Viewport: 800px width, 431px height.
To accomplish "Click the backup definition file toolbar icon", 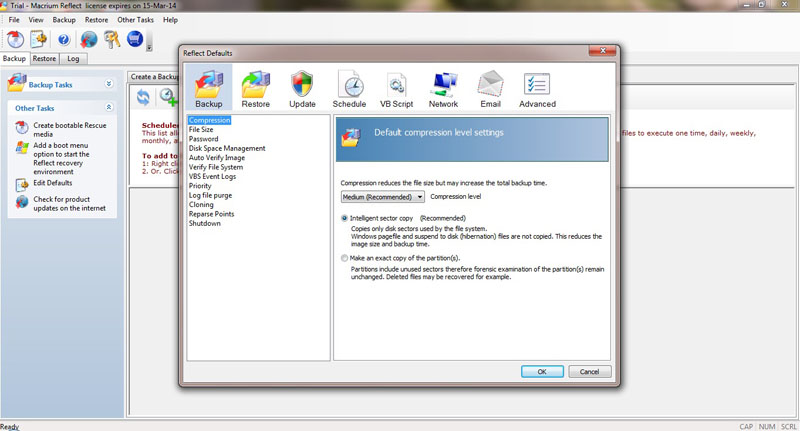I will pyautogui.click(x=39, y=39).
